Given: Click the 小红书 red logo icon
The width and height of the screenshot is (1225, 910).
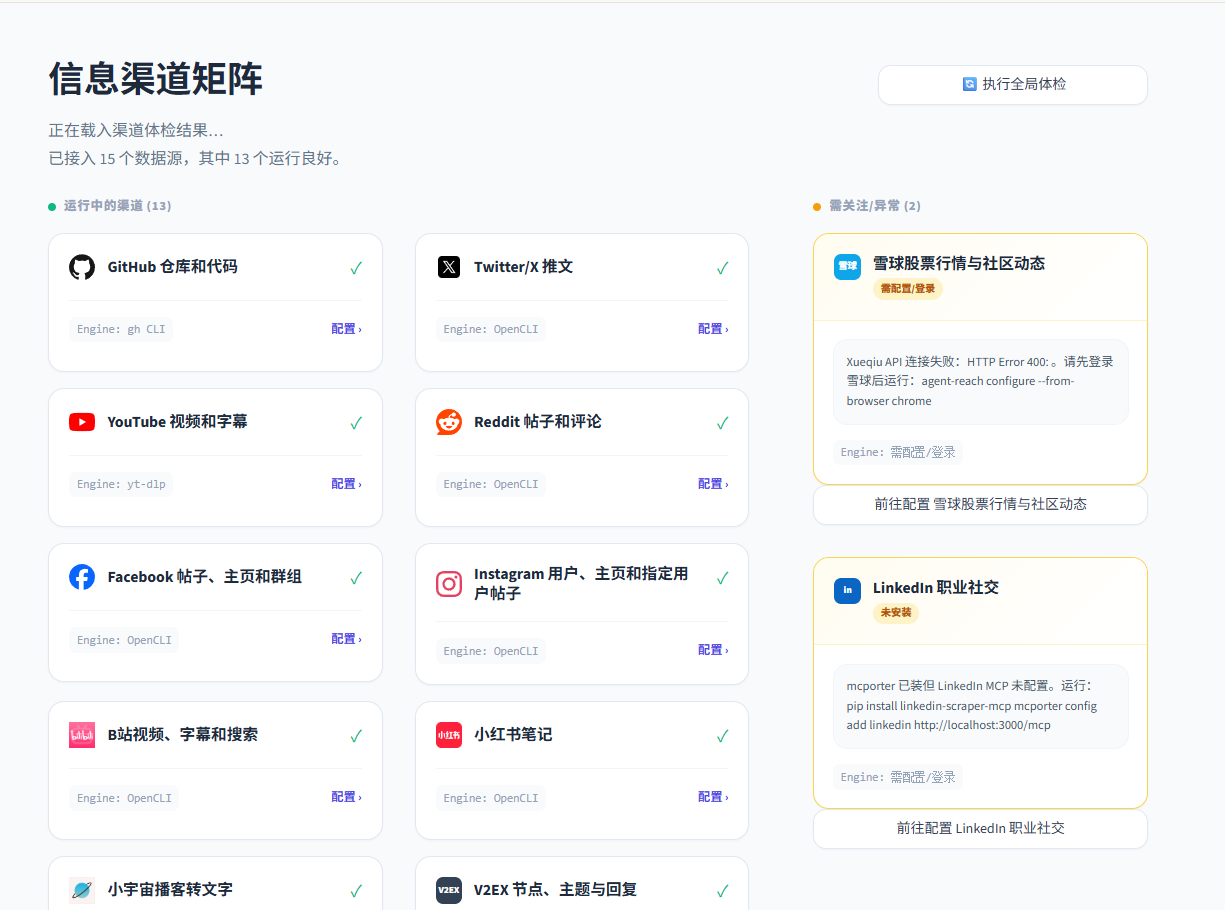Looking at the screenshot, I should point(449,735).
